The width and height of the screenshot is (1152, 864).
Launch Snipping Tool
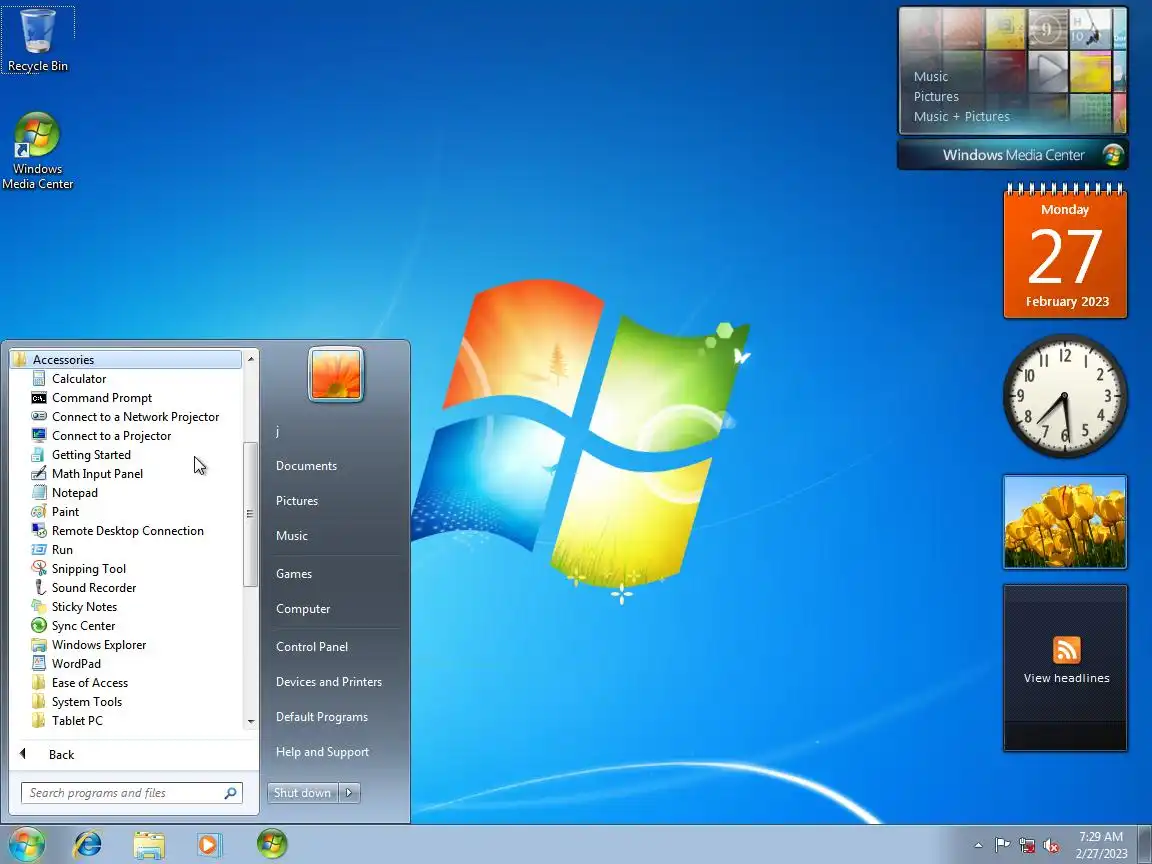click(x=88, y=569)
